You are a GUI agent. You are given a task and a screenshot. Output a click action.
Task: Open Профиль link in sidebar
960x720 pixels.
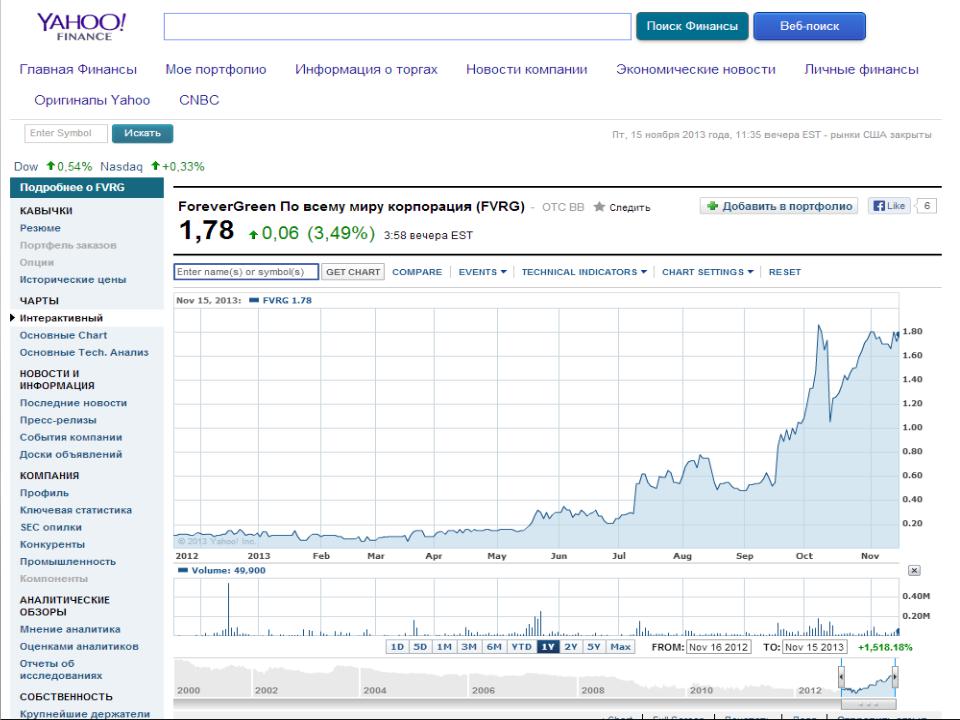click(x=44, y=493)
